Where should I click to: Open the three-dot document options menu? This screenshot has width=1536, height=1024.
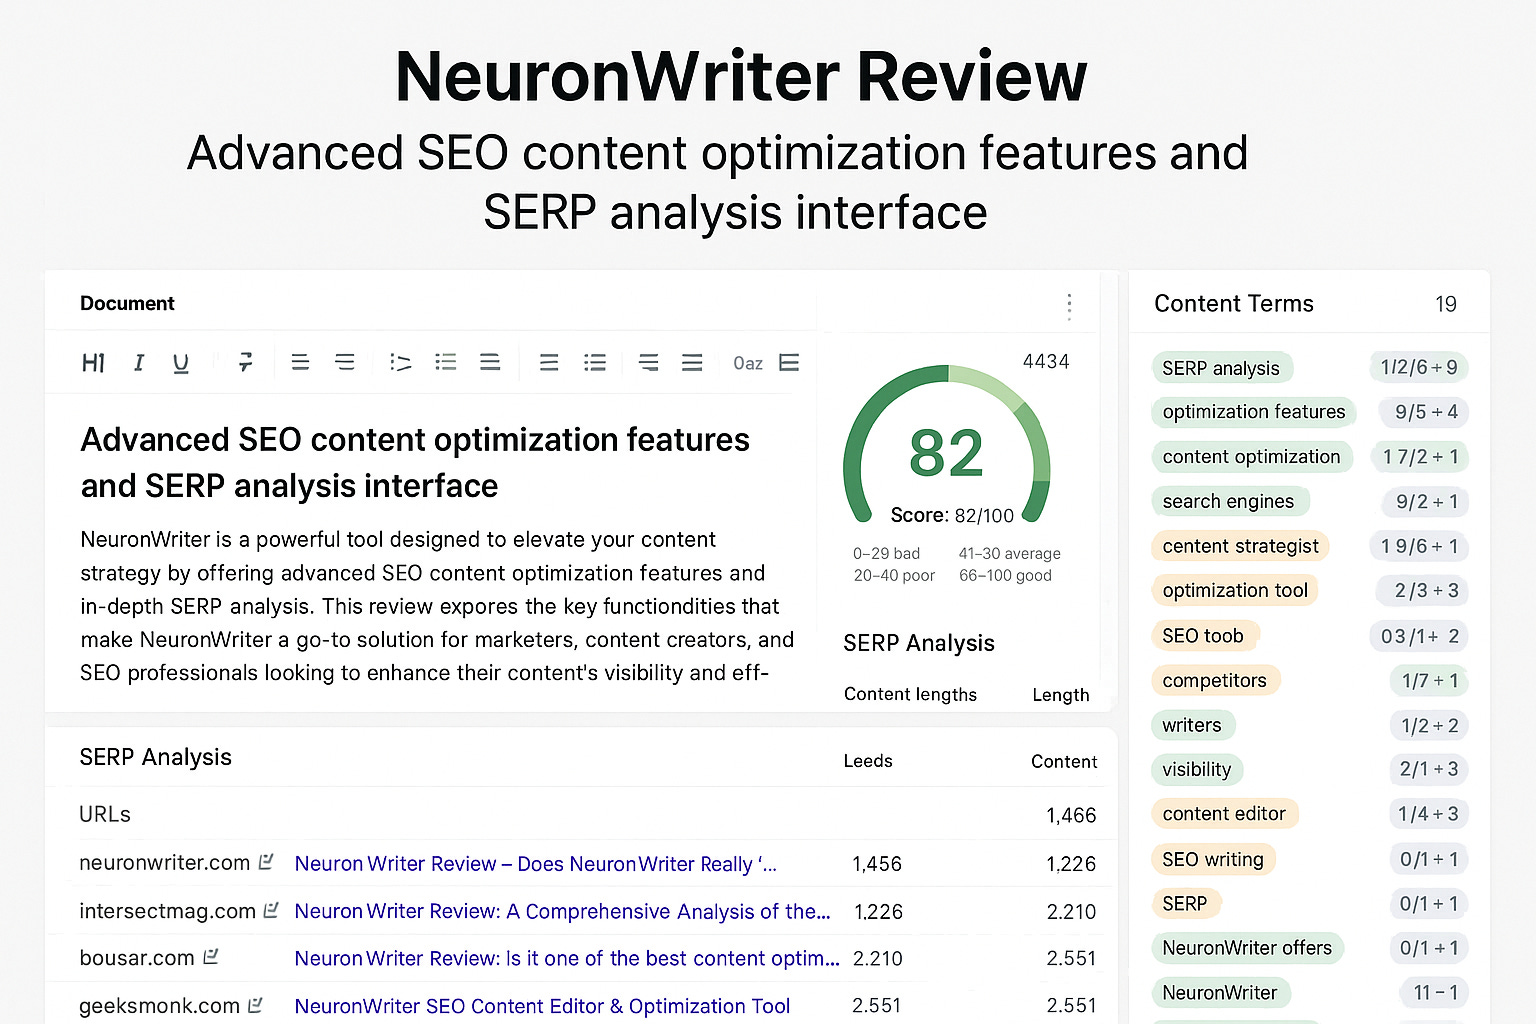pyautogui.click(x=1069, y=306)
